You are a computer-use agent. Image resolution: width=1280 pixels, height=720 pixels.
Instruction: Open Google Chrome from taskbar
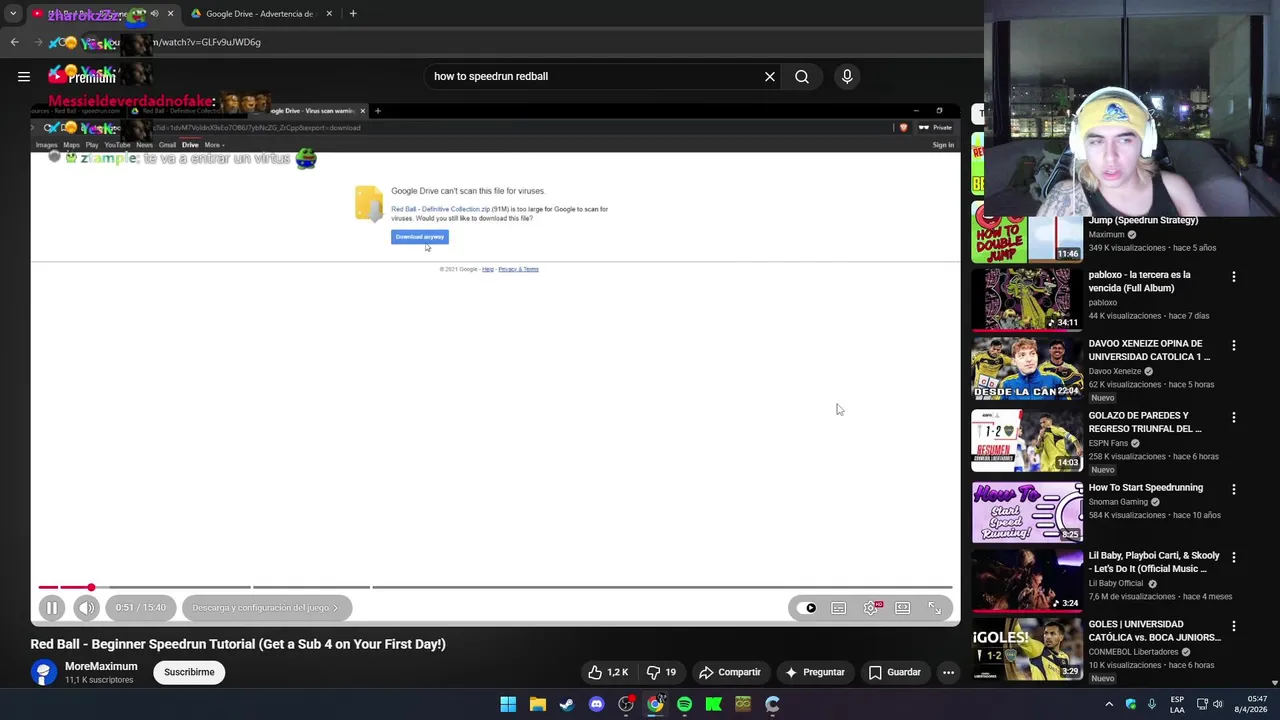coord(655,704)
